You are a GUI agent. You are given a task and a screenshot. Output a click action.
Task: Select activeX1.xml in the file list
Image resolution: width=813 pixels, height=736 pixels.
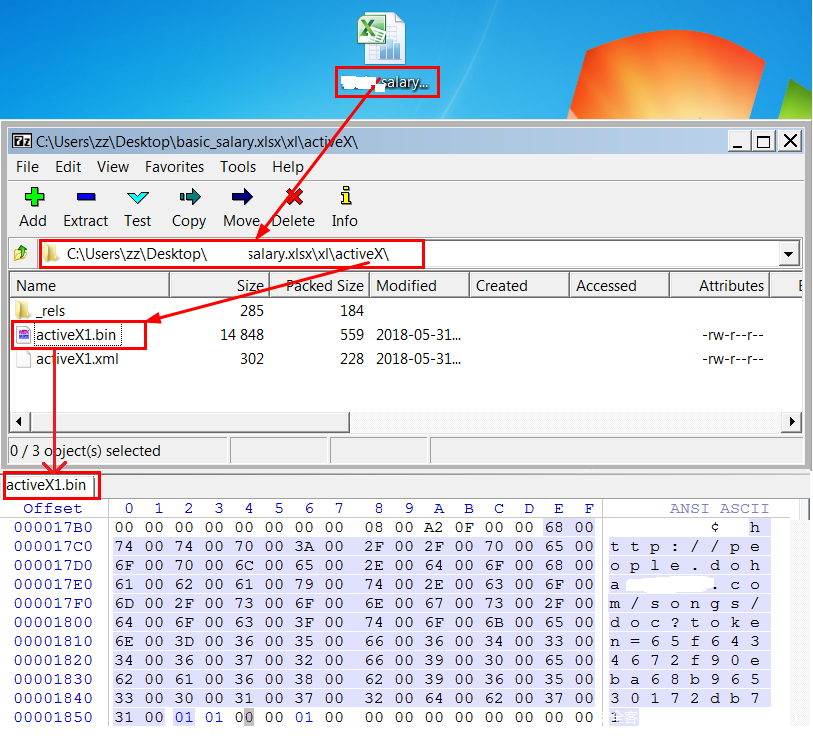(76, 359)
